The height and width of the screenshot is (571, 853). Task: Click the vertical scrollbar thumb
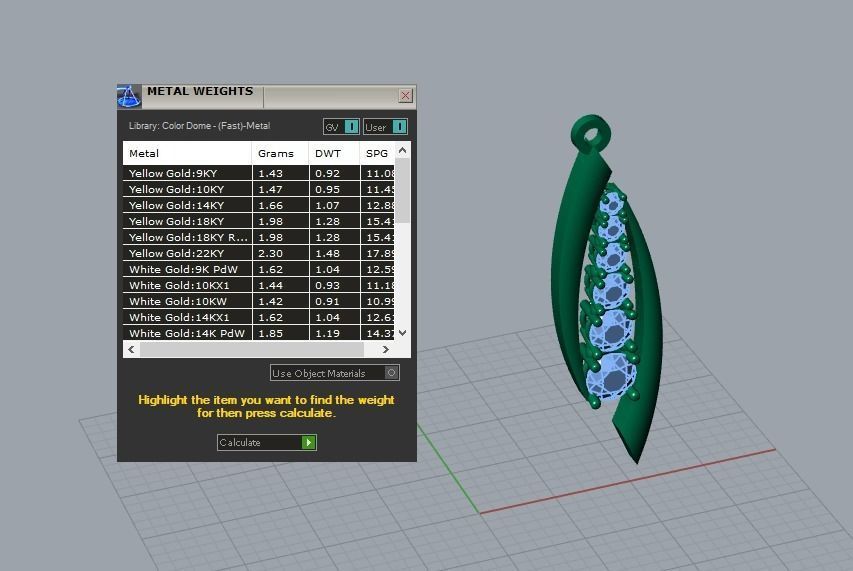403,190
